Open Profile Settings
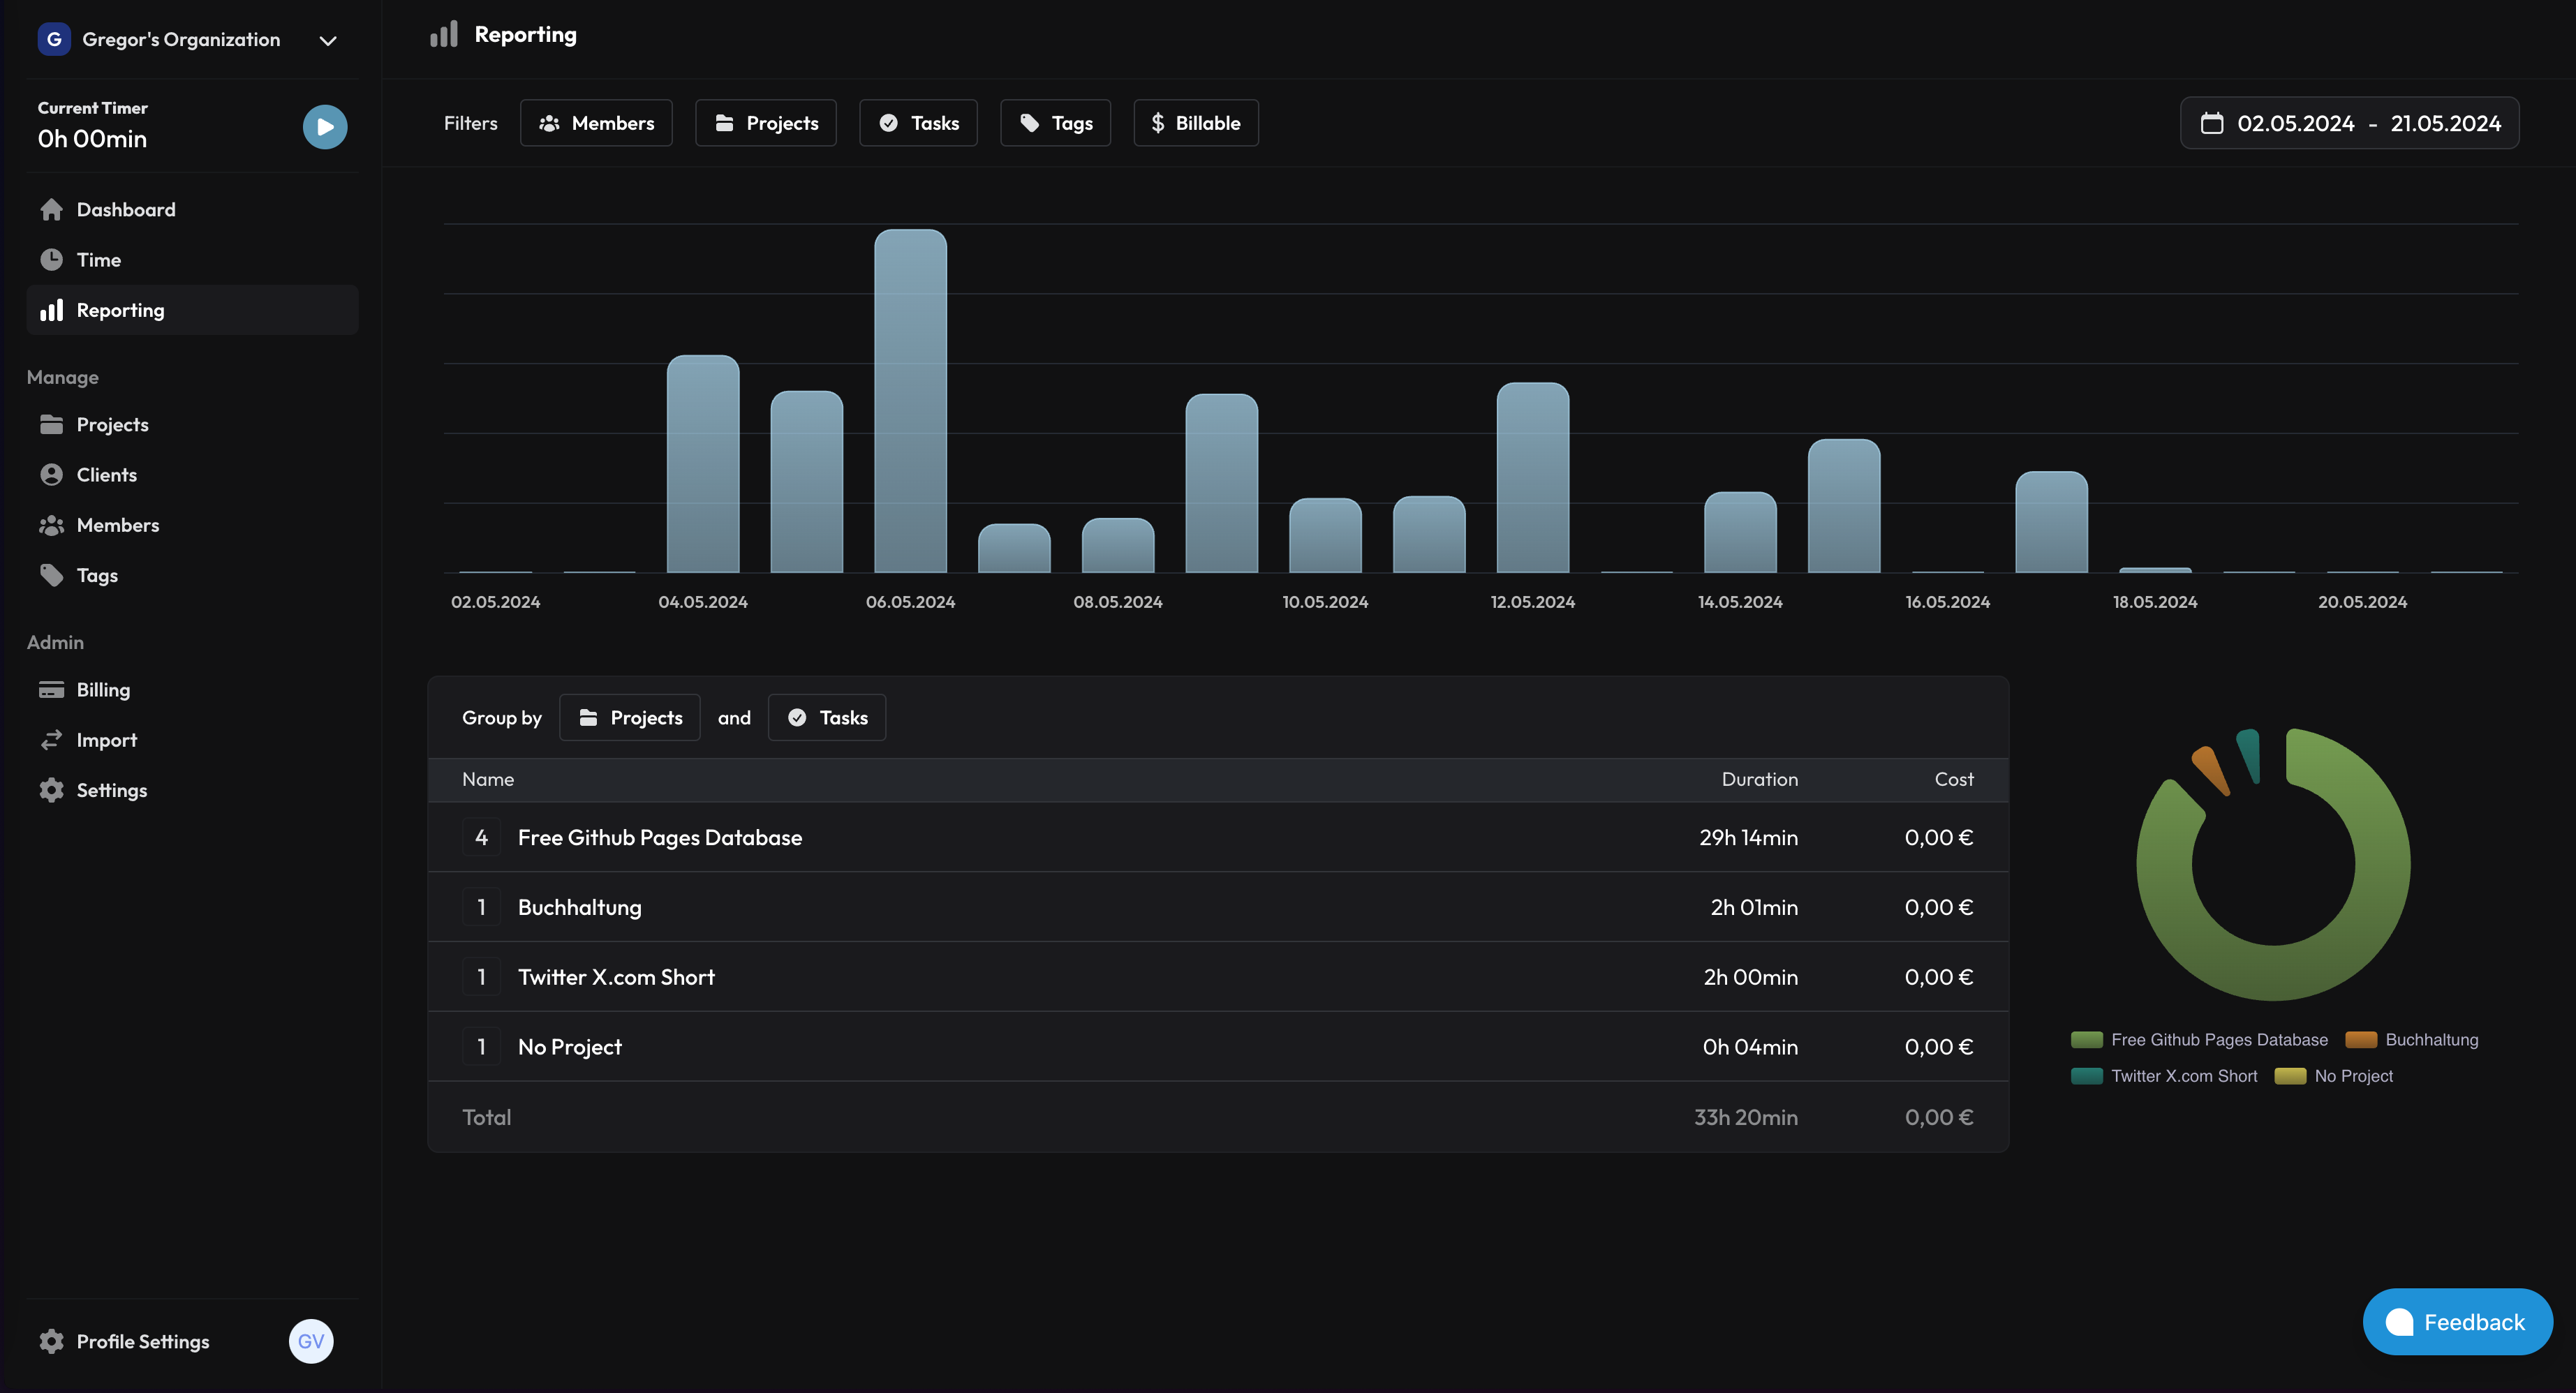 pyautogui.click(x=142, y=1342)
